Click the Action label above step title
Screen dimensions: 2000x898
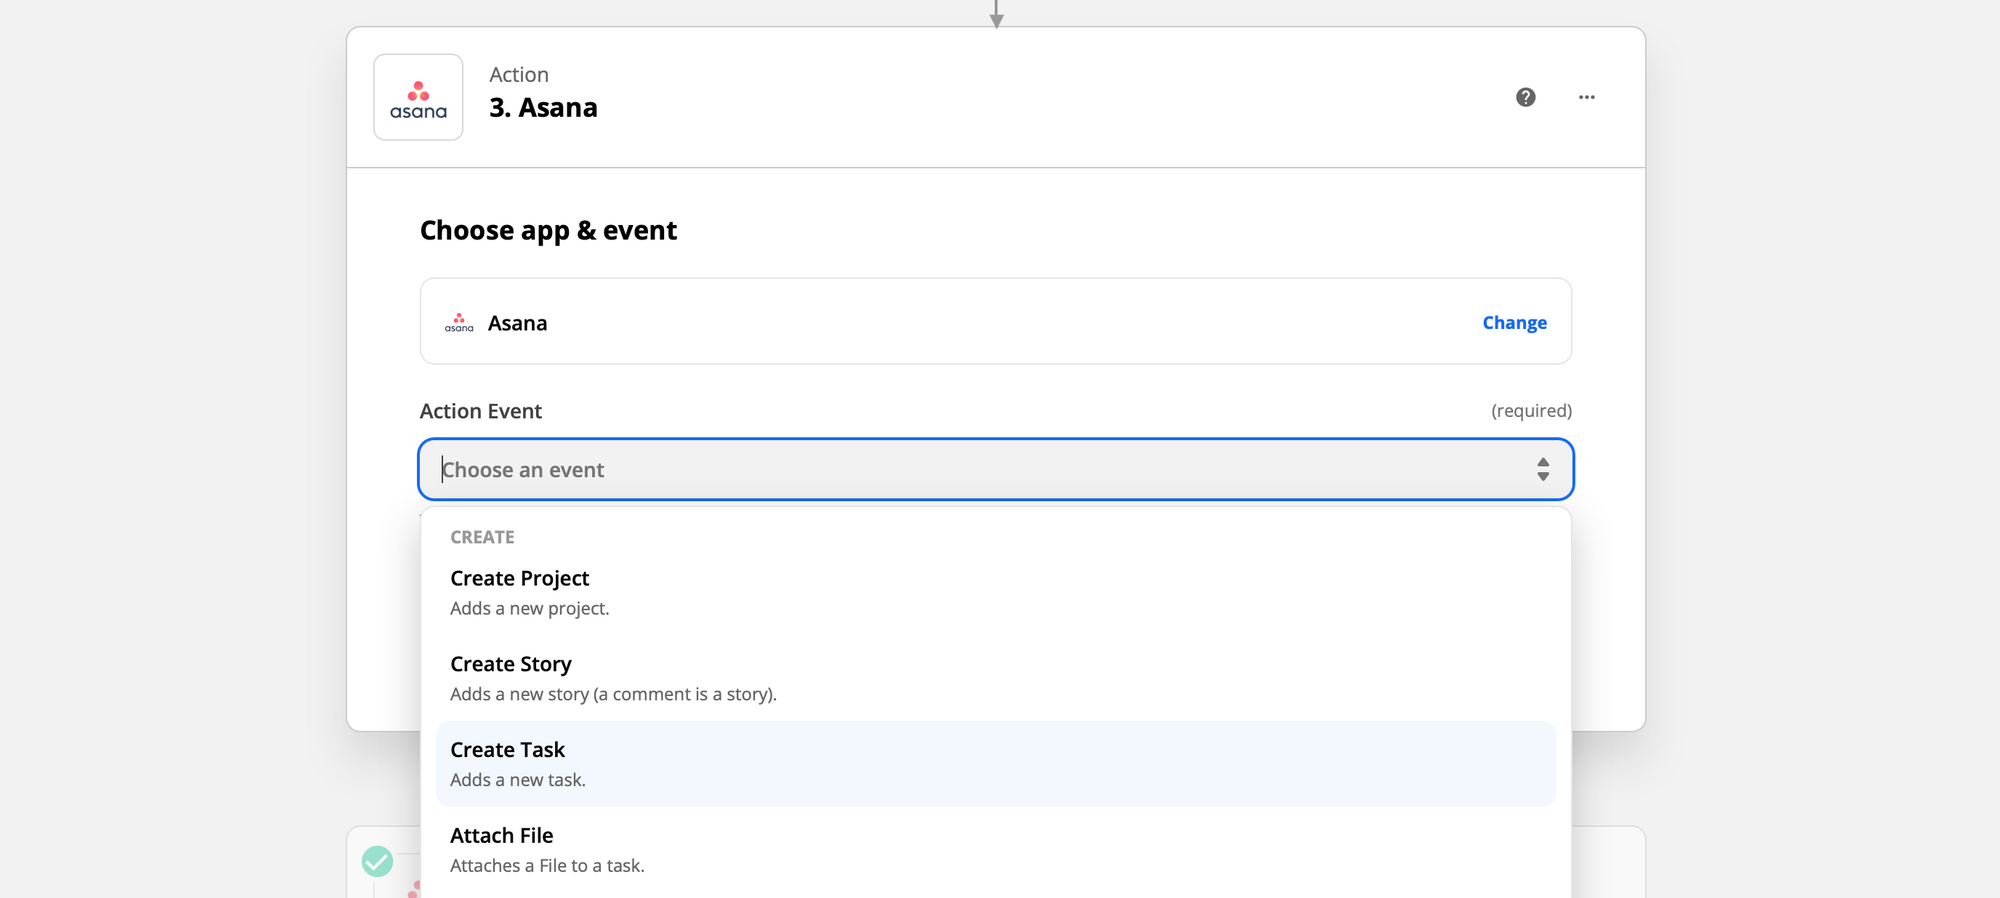tap(519, 75)
